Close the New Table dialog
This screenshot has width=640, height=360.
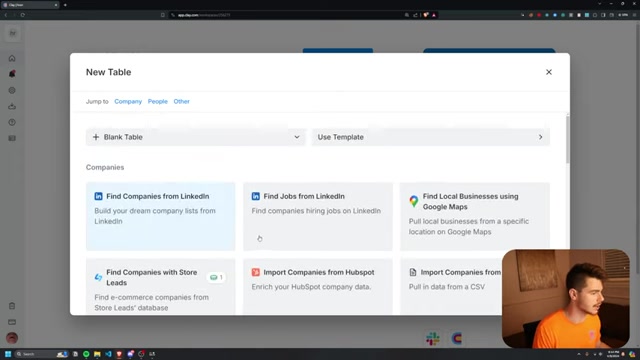tap(549, 72)
